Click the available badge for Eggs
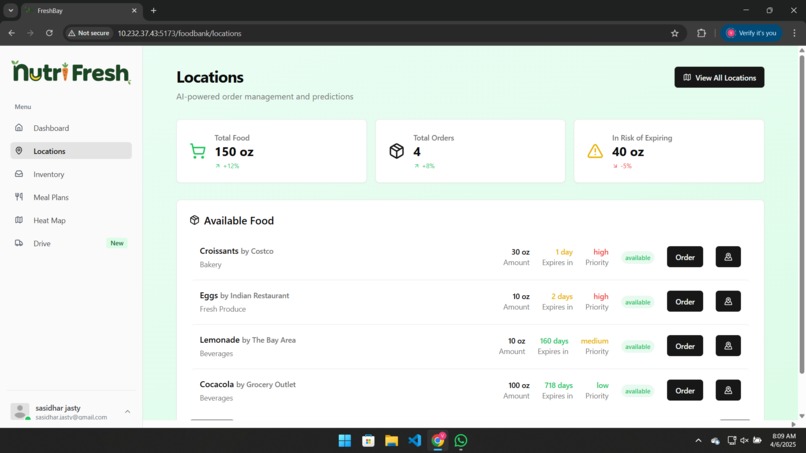This screenshot has height=453, width=806. [637, 302]
